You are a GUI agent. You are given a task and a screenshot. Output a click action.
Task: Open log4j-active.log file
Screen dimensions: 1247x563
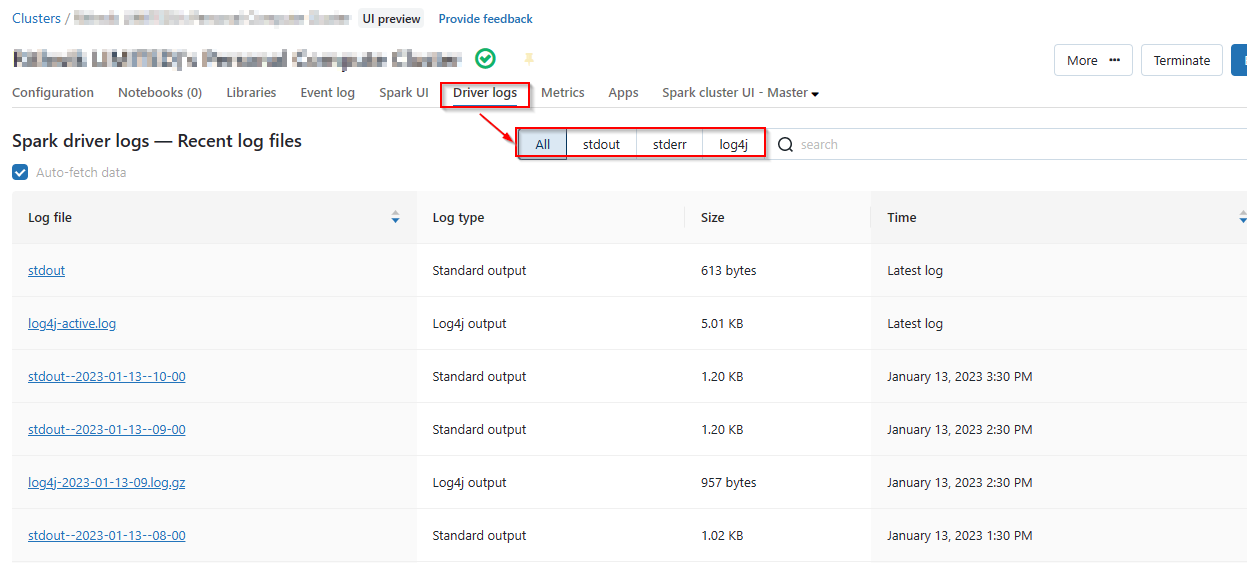click(x=72, y=323)
